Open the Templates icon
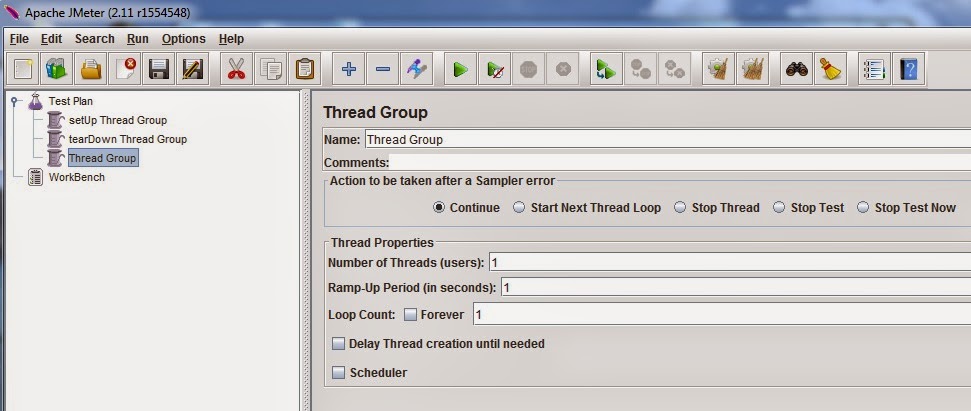The width and height of the screenshot is (971, 411). [56, 69]
